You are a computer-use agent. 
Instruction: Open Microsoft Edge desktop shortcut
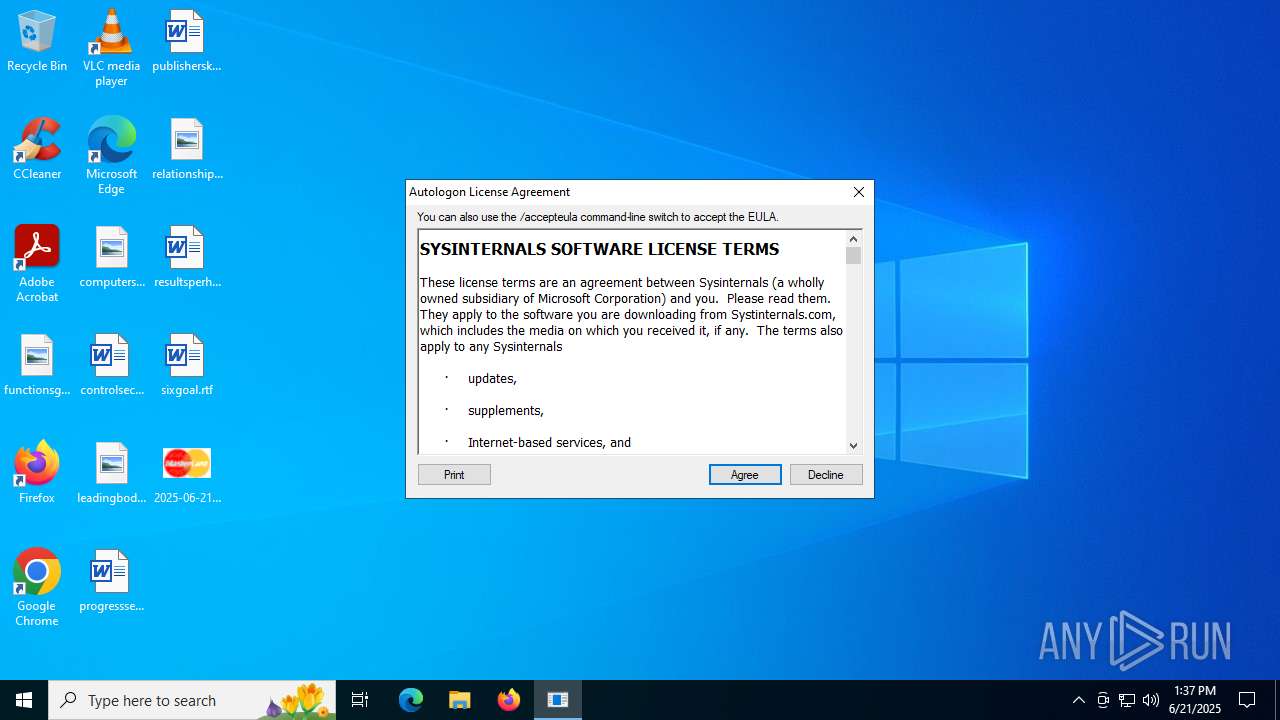point(111,156)
